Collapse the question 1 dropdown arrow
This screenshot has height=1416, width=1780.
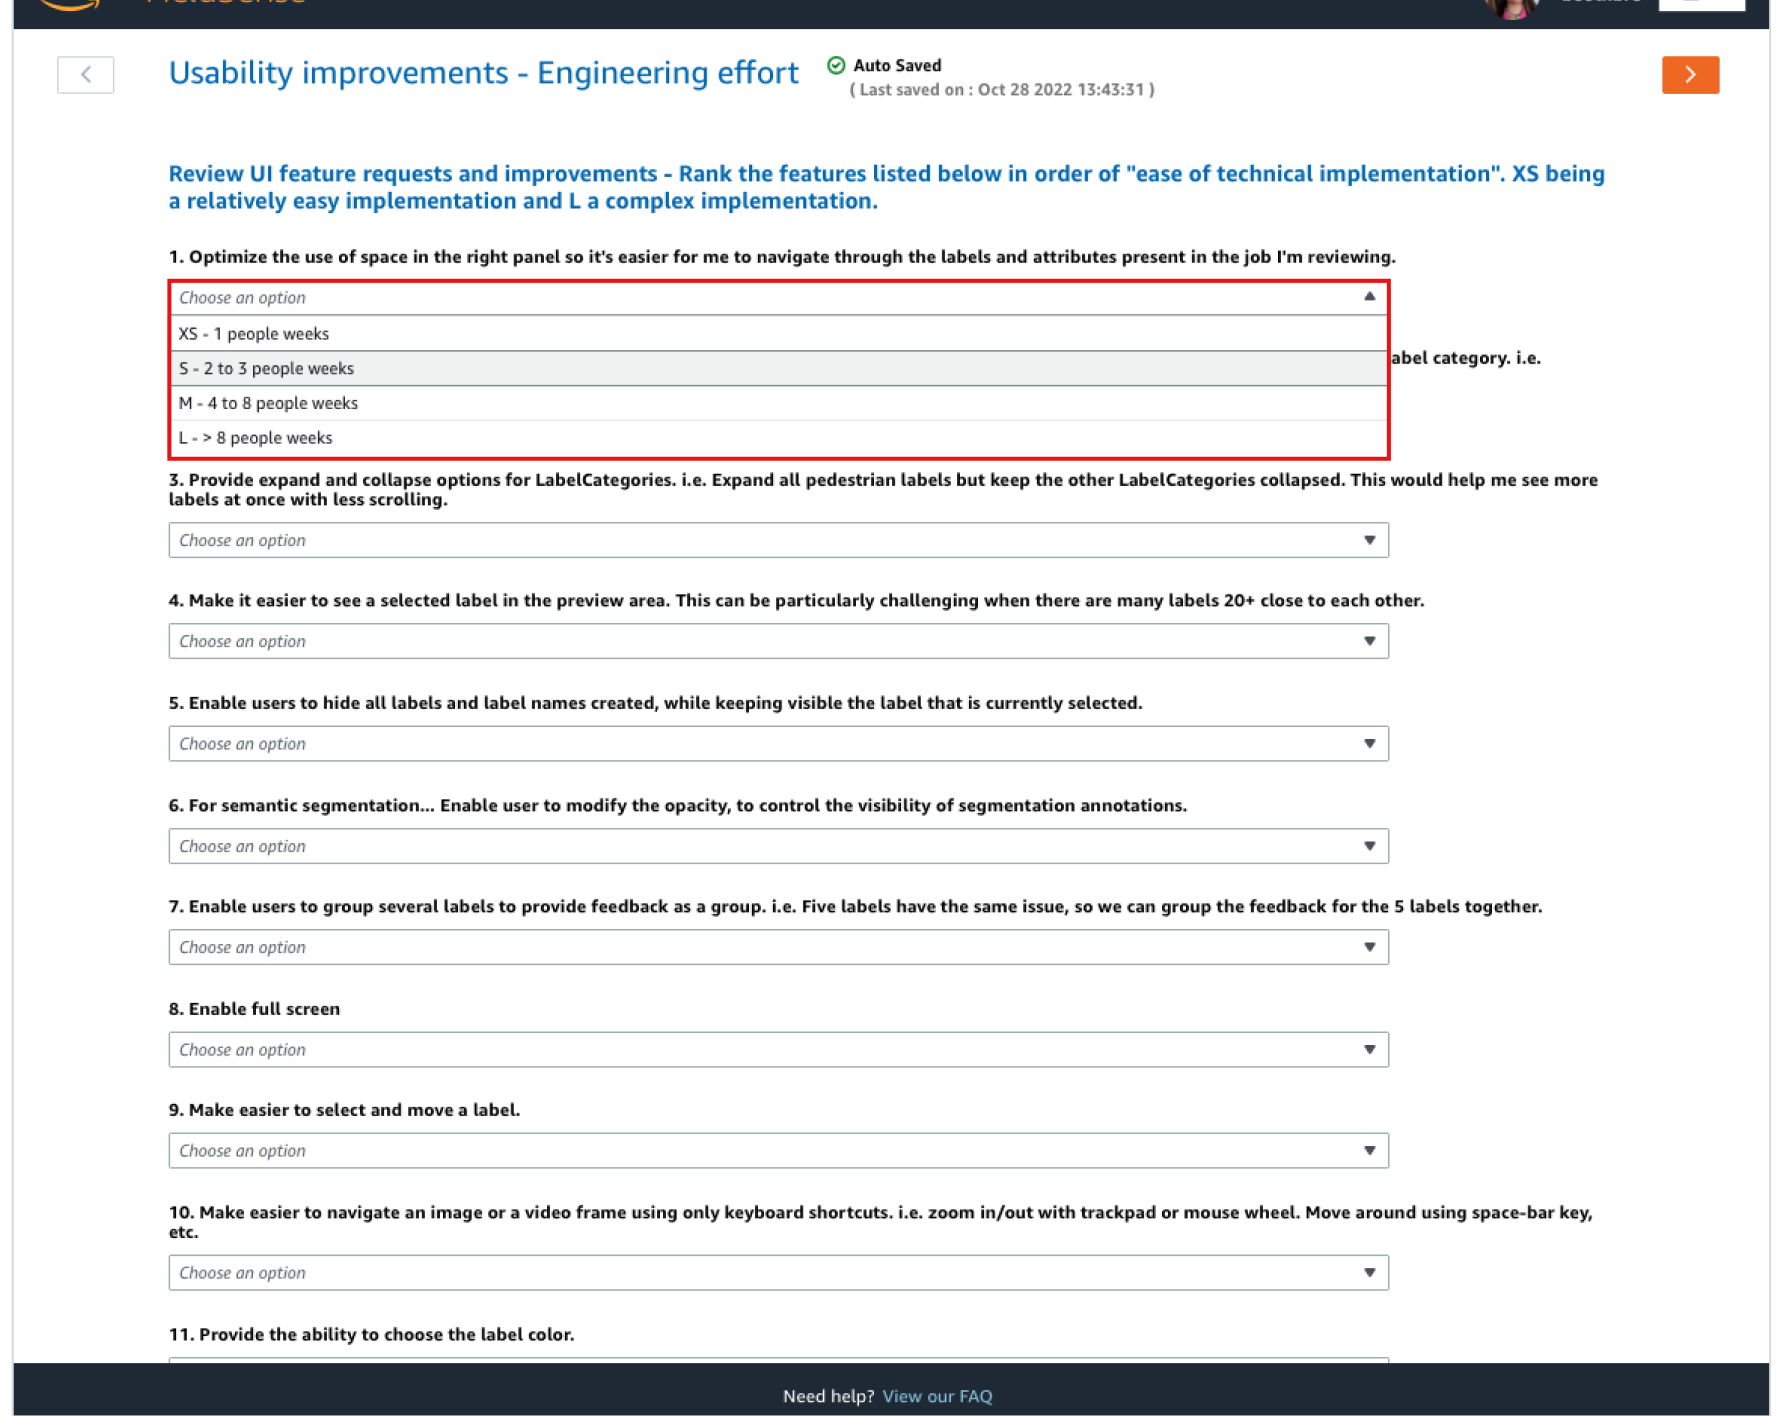[x=1369, y=297]
